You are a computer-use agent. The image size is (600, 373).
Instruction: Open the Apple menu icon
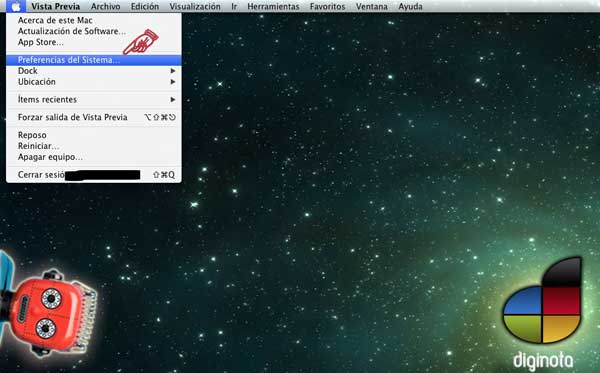pyautogui.click(x=16, y=6)
